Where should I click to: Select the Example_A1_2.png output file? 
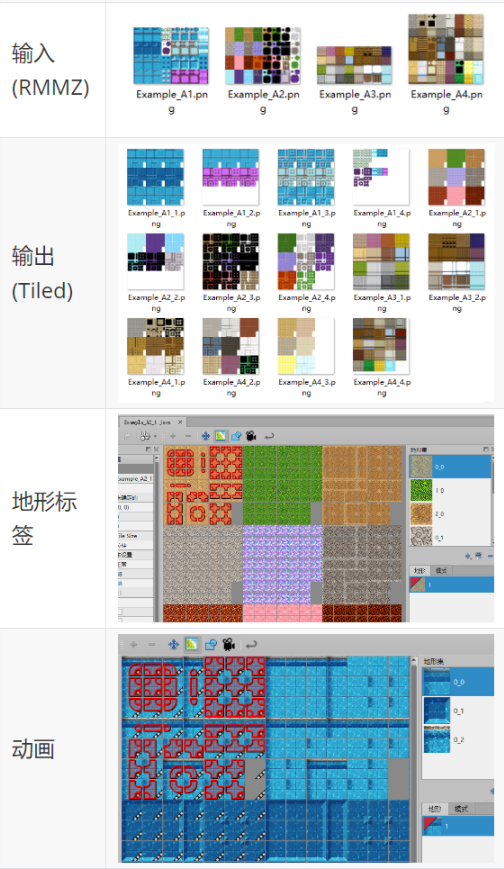[231, 177]
